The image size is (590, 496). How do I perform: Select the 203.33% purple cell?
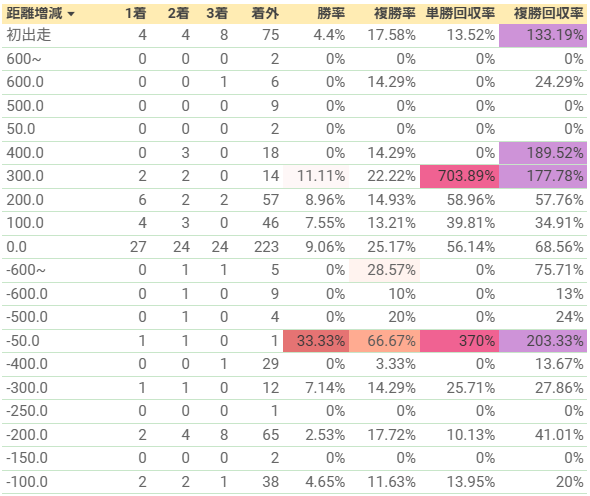[543, 341]
